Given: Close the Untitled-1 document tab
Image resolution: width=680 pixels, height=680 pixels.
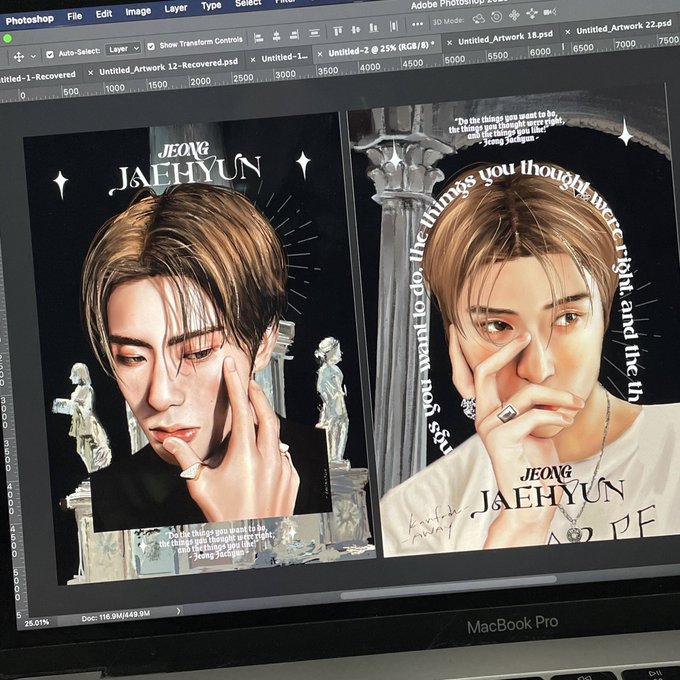Looking at the screenshot, I should pos(253,60).
